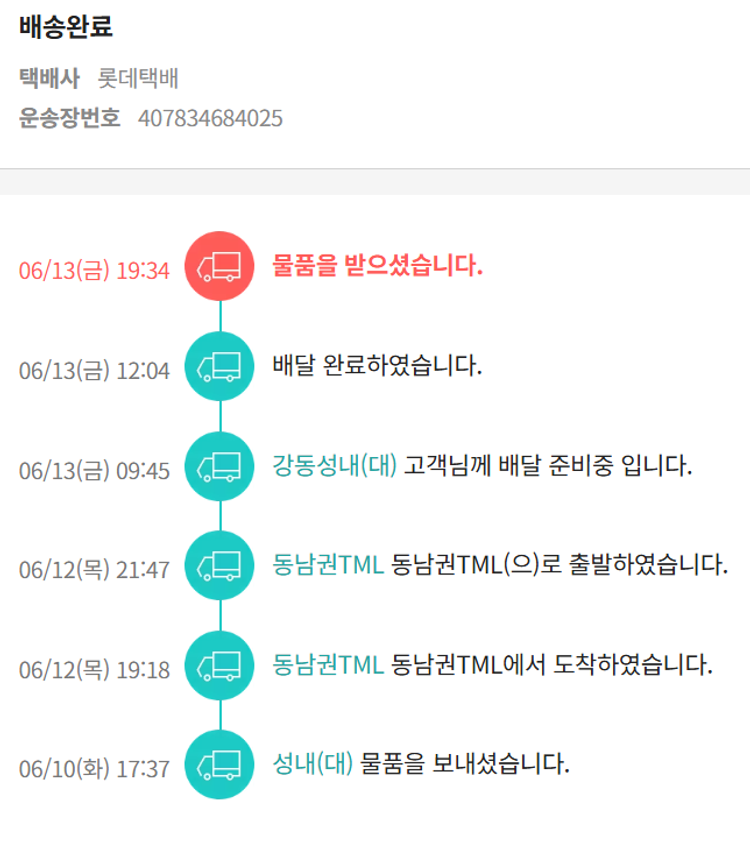Select the 06/13(금) 19:34 timestamp

94,270
